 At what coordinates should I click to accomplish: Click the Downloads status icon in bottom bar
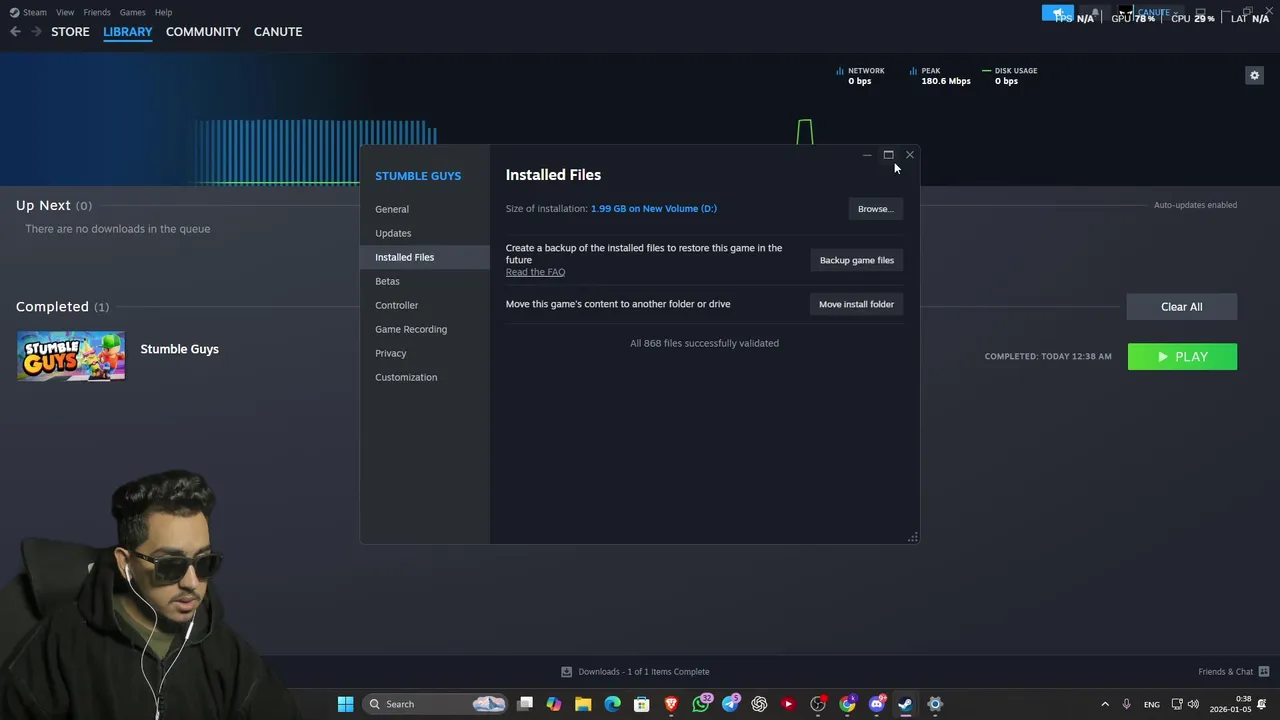tap(566, 672)
